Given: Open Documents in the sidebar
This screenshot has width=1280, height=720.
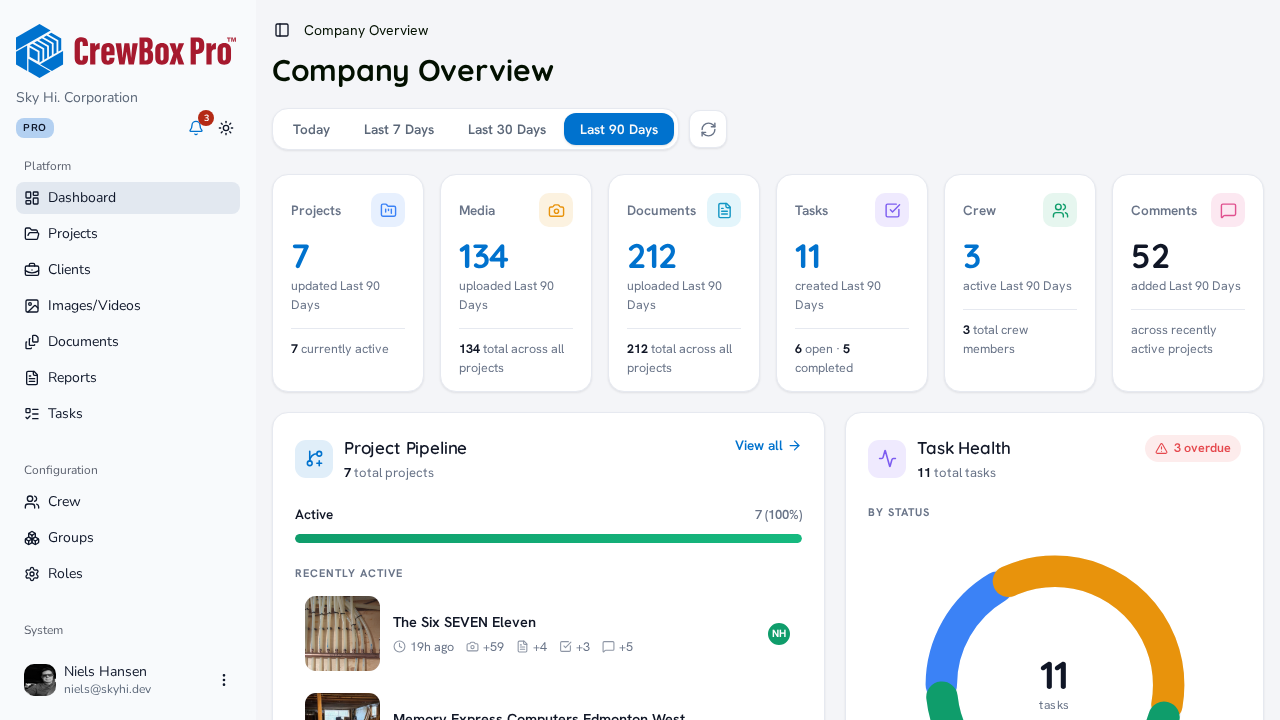Looking at the screenshot, I should coord(128,342).
